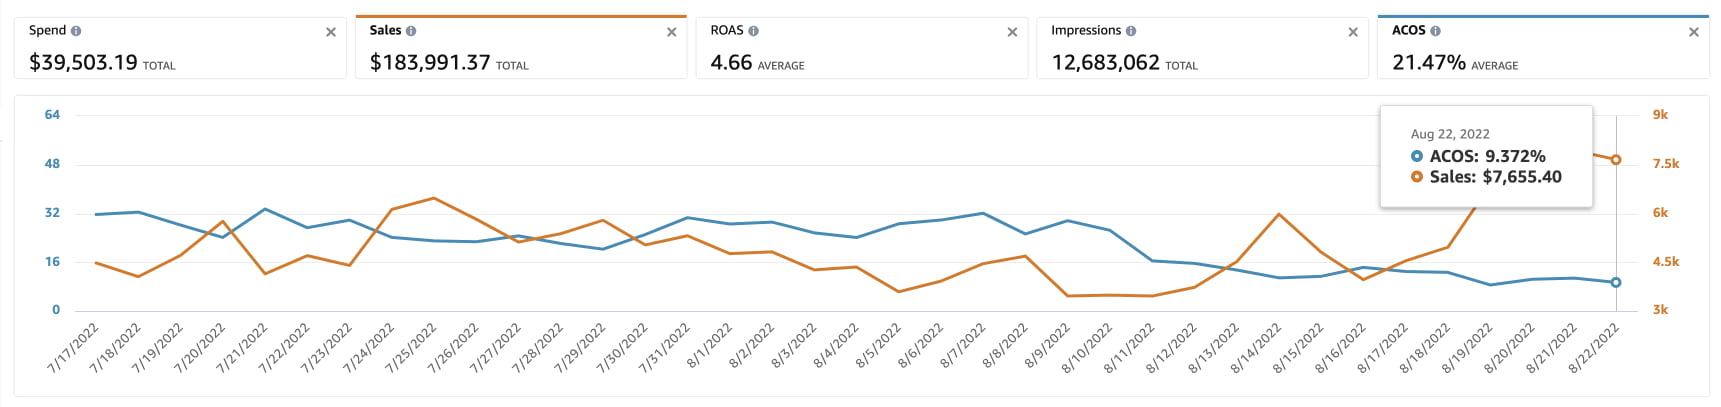Image resolution: width=1721 pixels, height=407 pixels.
Task: Click the Sales peak on the 8/14/2022 line
Action: [1279, 214]
